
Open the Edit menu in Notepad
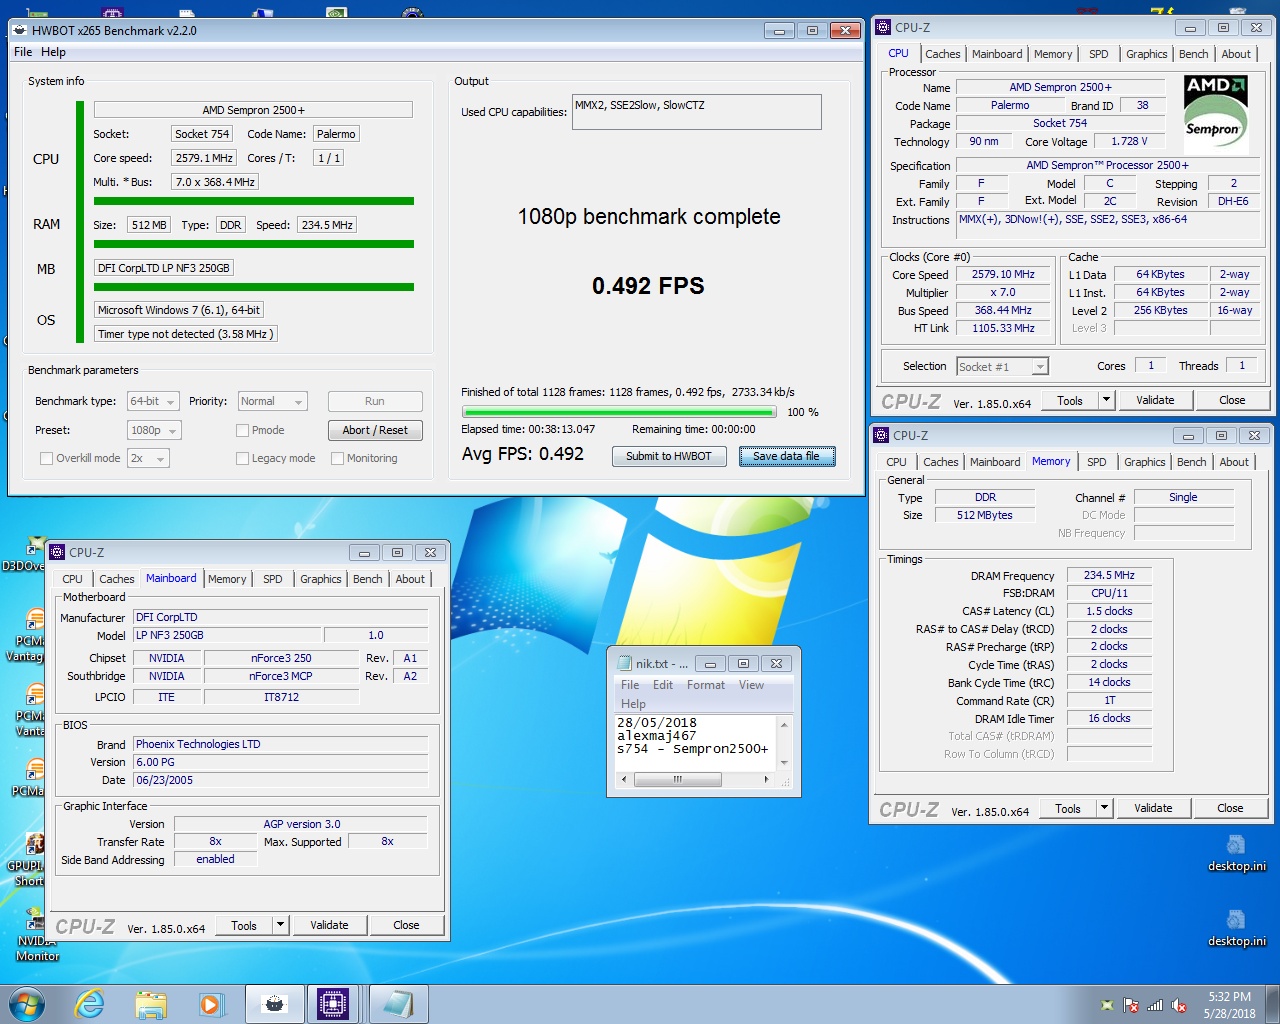coord(663,685)
